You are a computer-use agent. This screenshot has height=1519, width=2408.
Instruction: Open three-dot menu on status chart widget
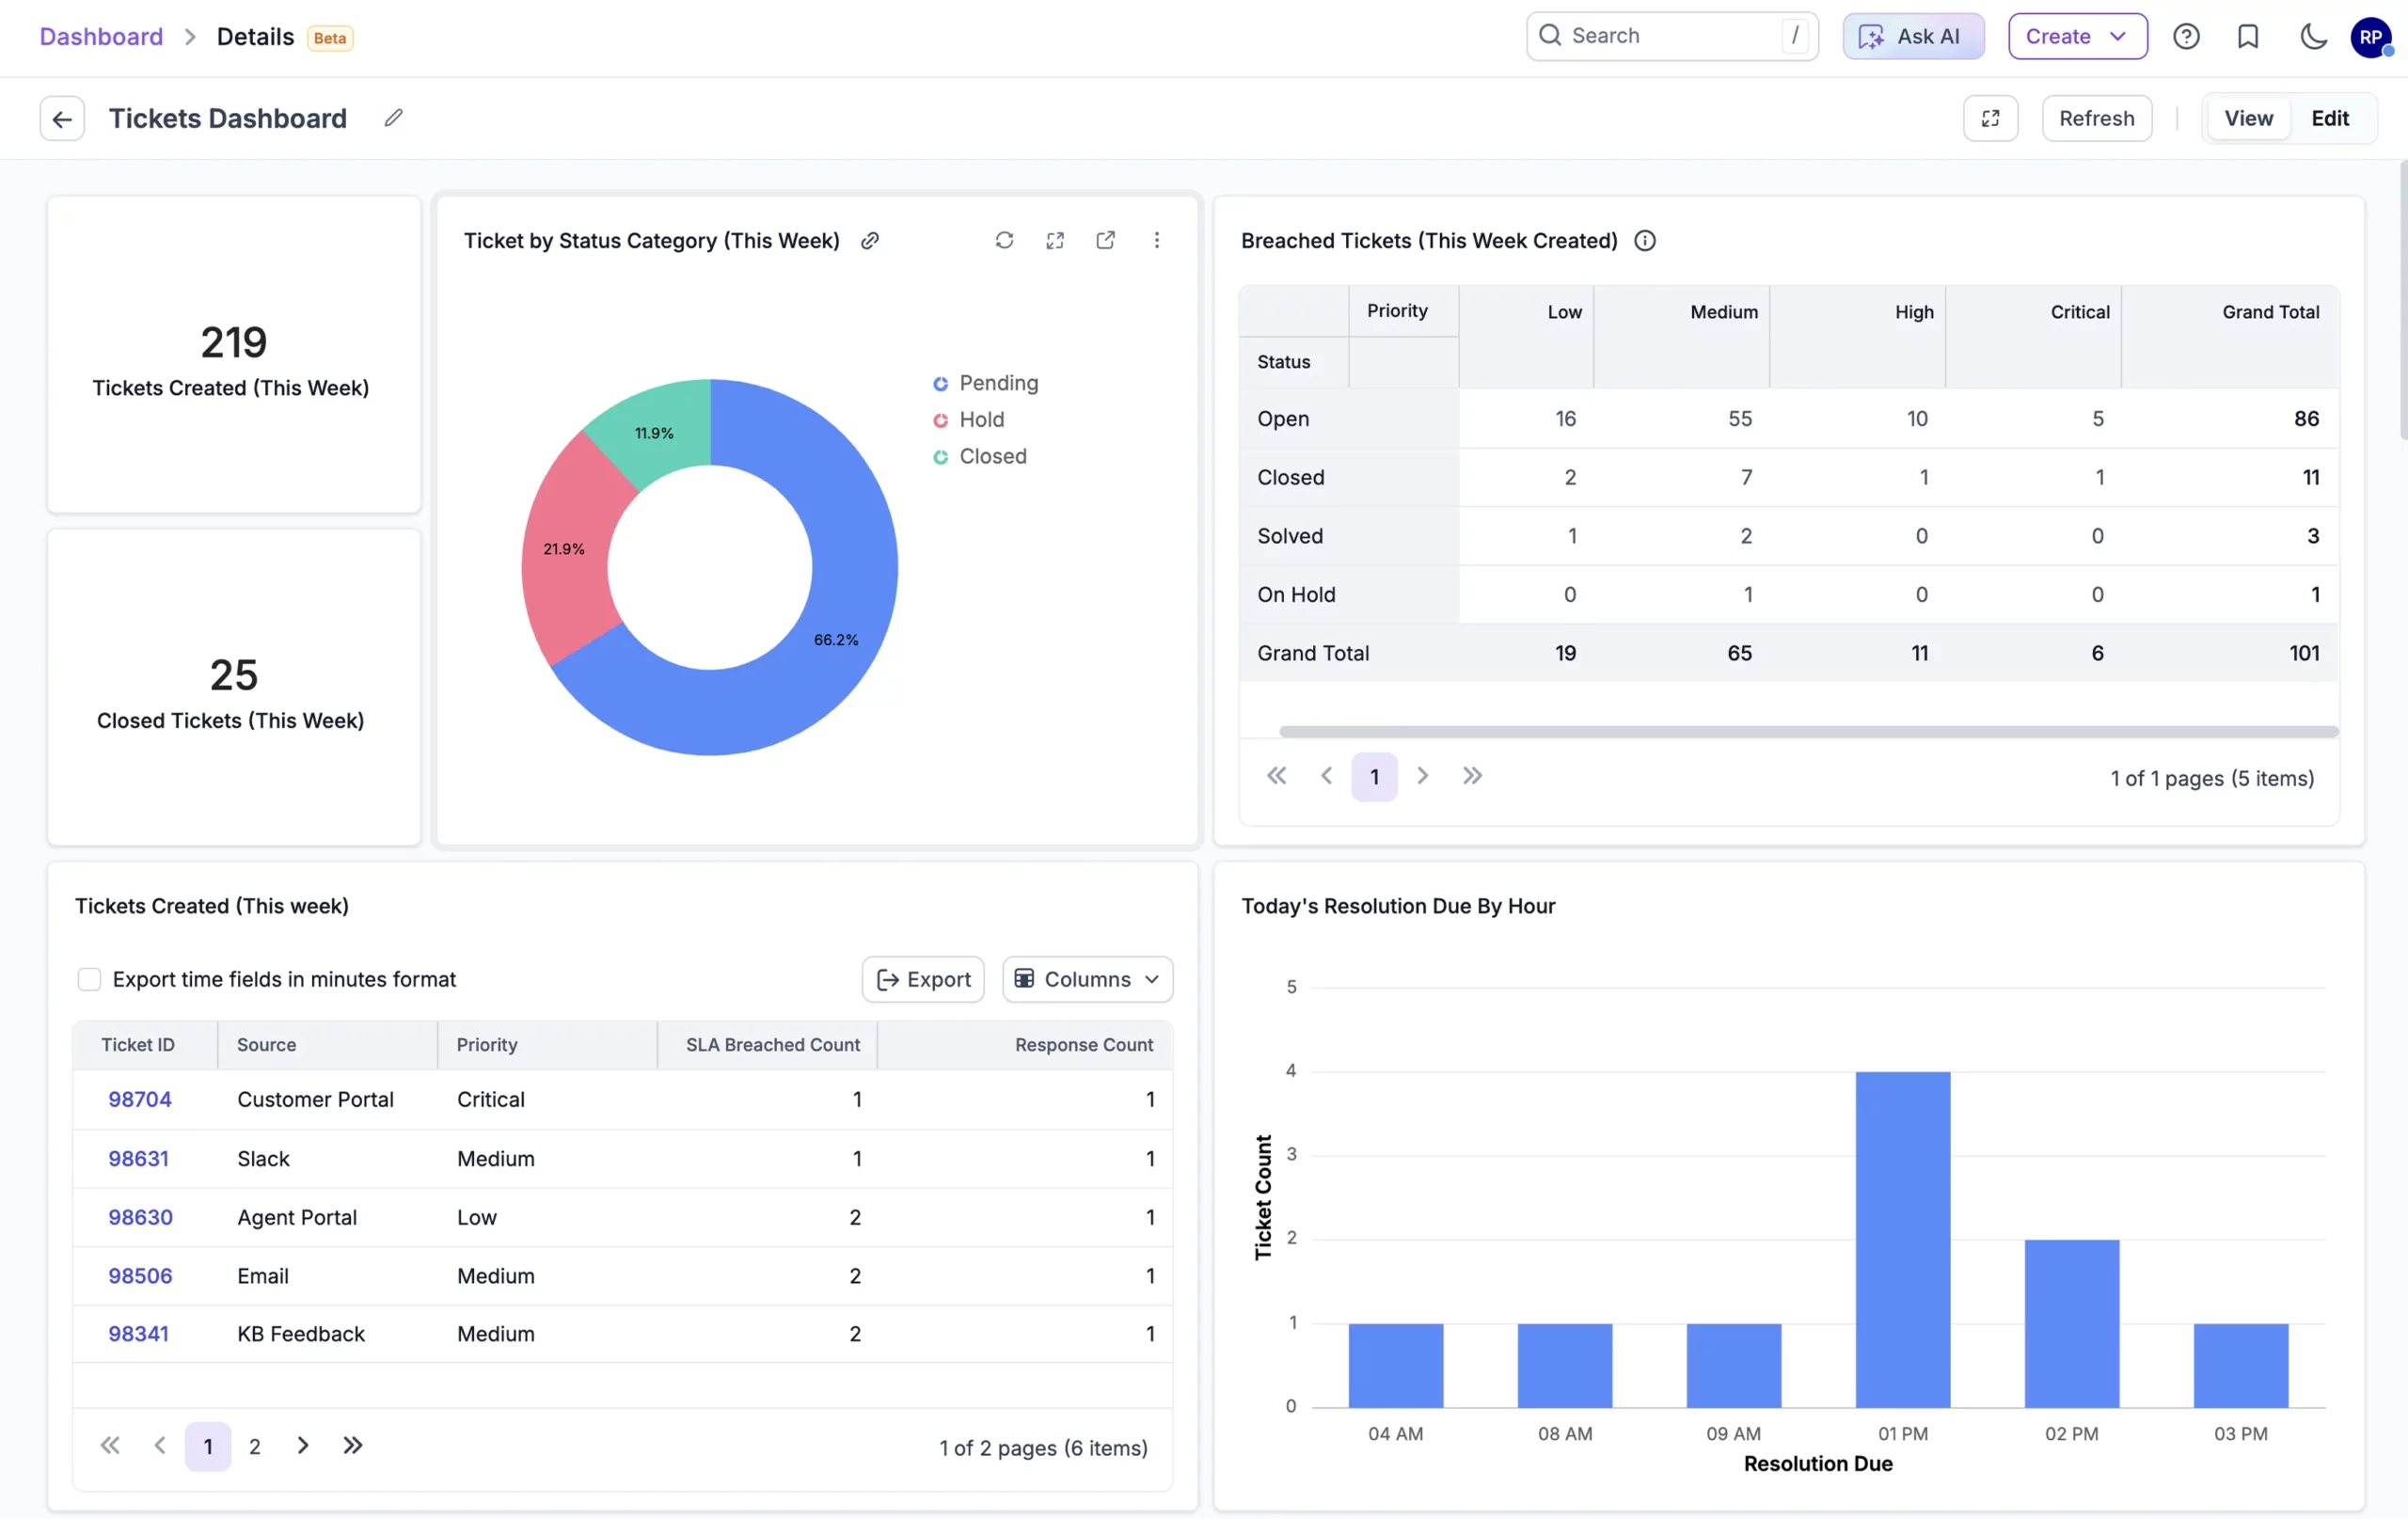(x=1156, y=240)
